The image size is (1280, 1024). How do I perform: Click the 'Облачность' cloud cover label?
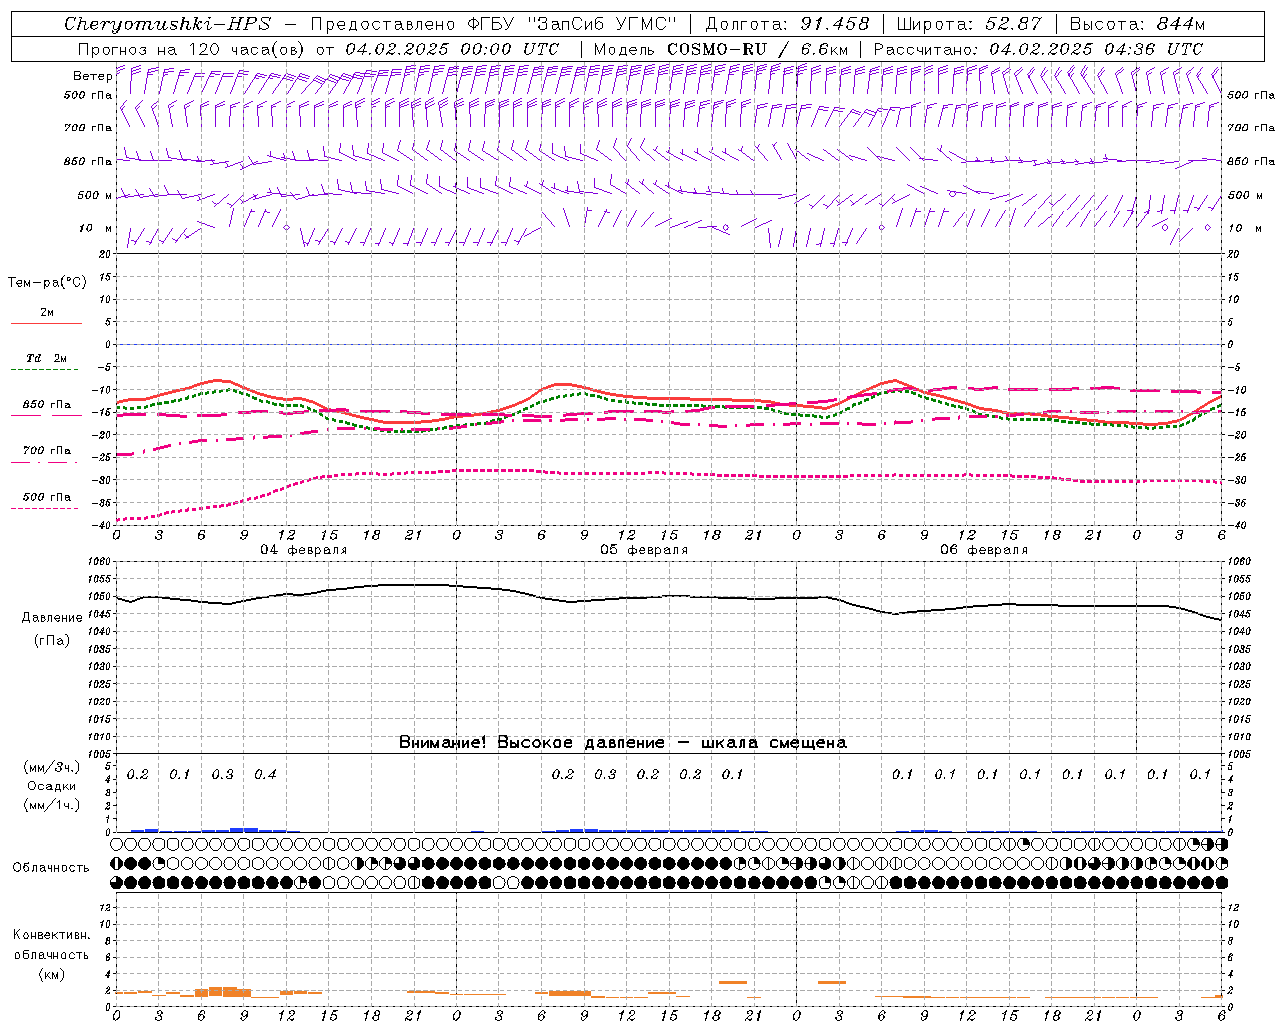tap(51, 868)
